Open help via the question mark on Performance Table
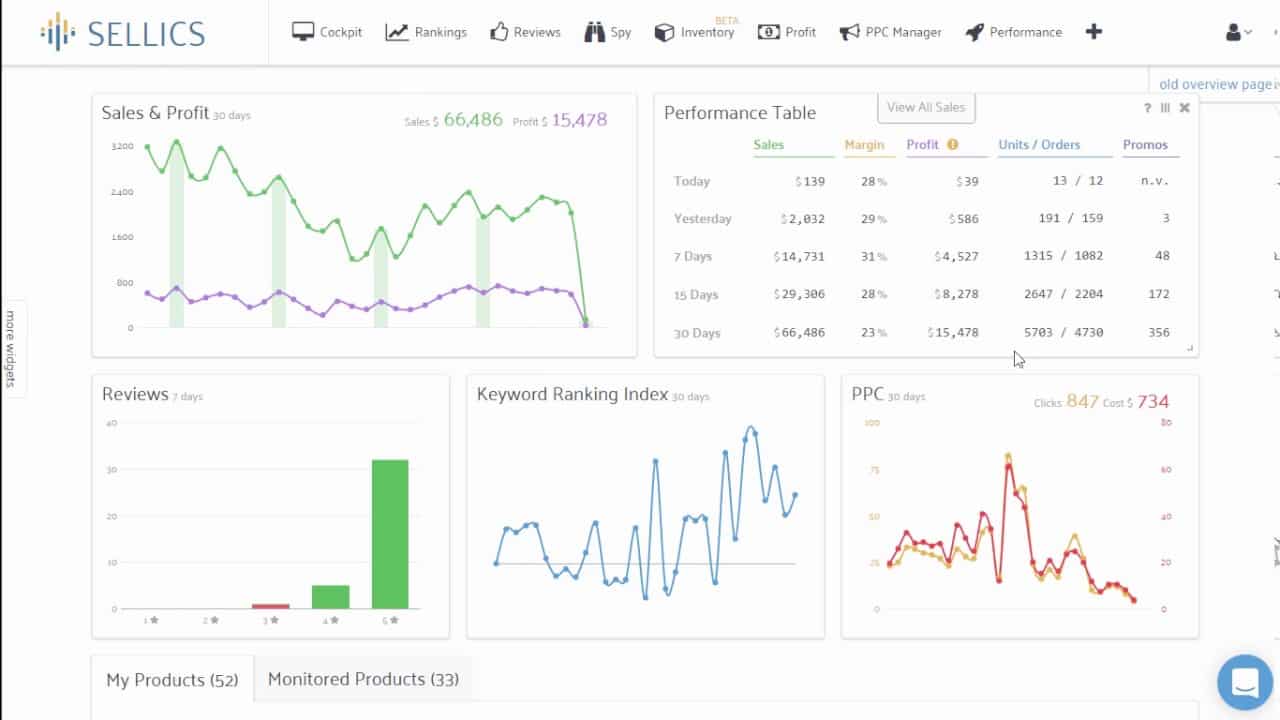Image resolution: width=1280 pixels, height=720 pixels. pyautogui.click(x=1147, y=107)
